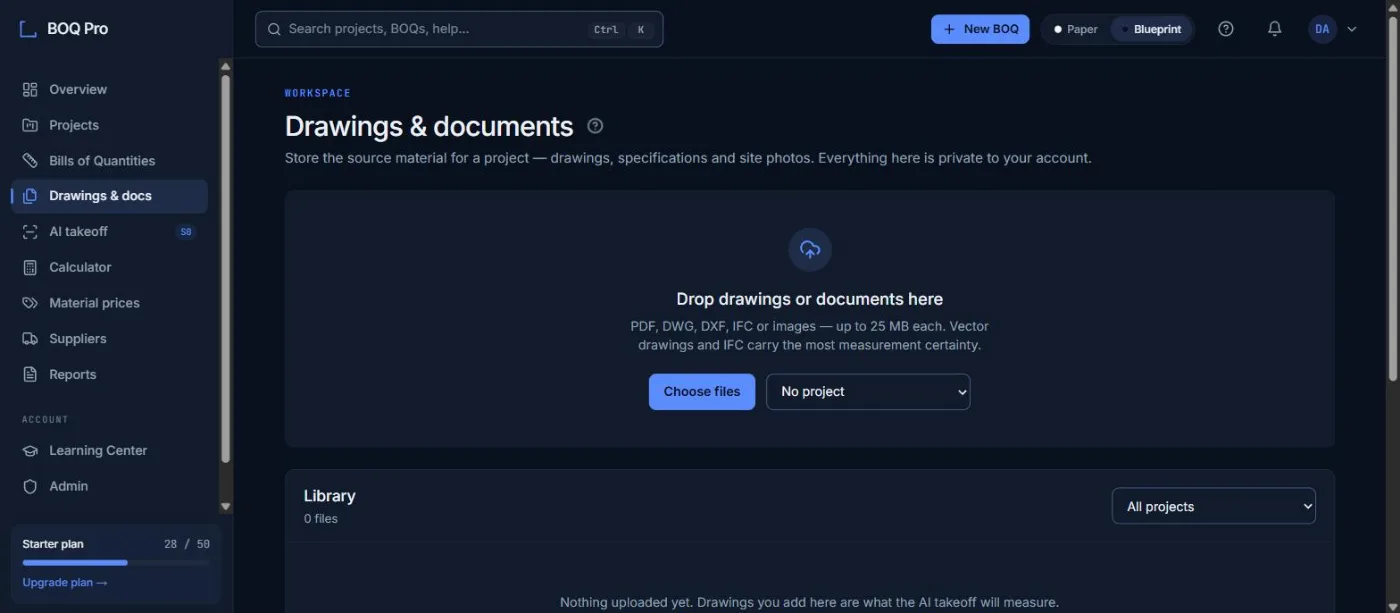Open the No project dropdown
Screen dimensions: 1400x613
(868, 392)
